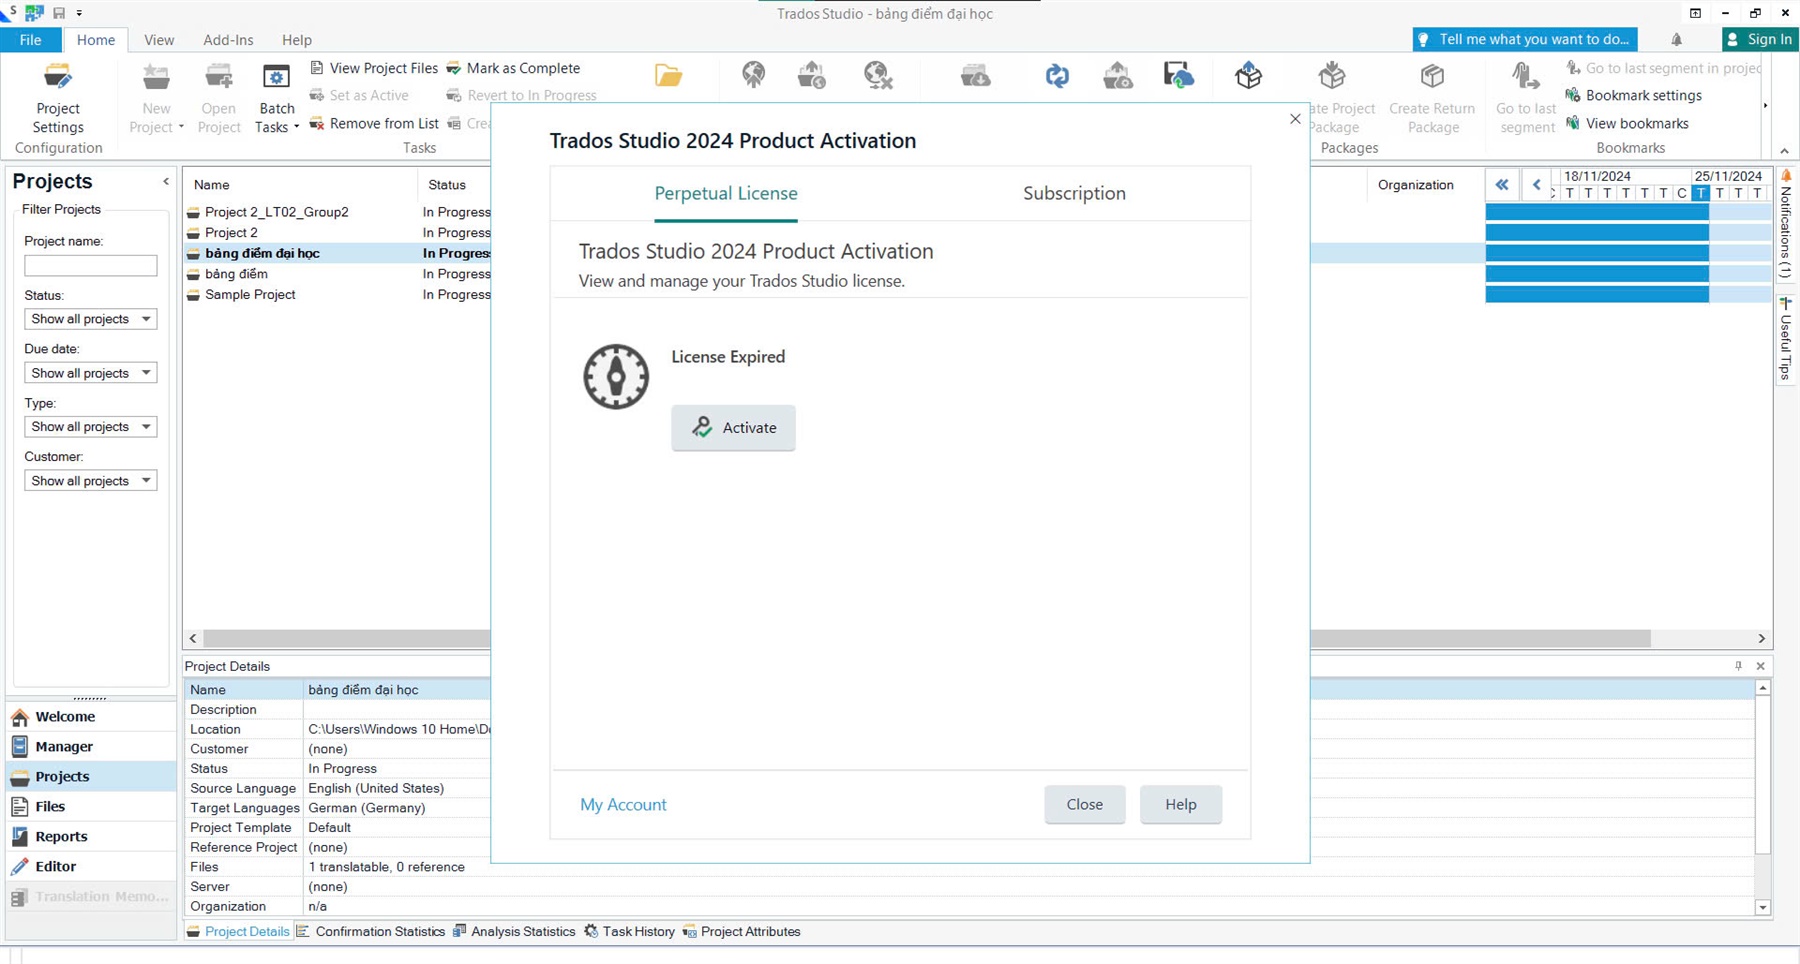Select the 'bảng điểm' project row

pos(236,274)
